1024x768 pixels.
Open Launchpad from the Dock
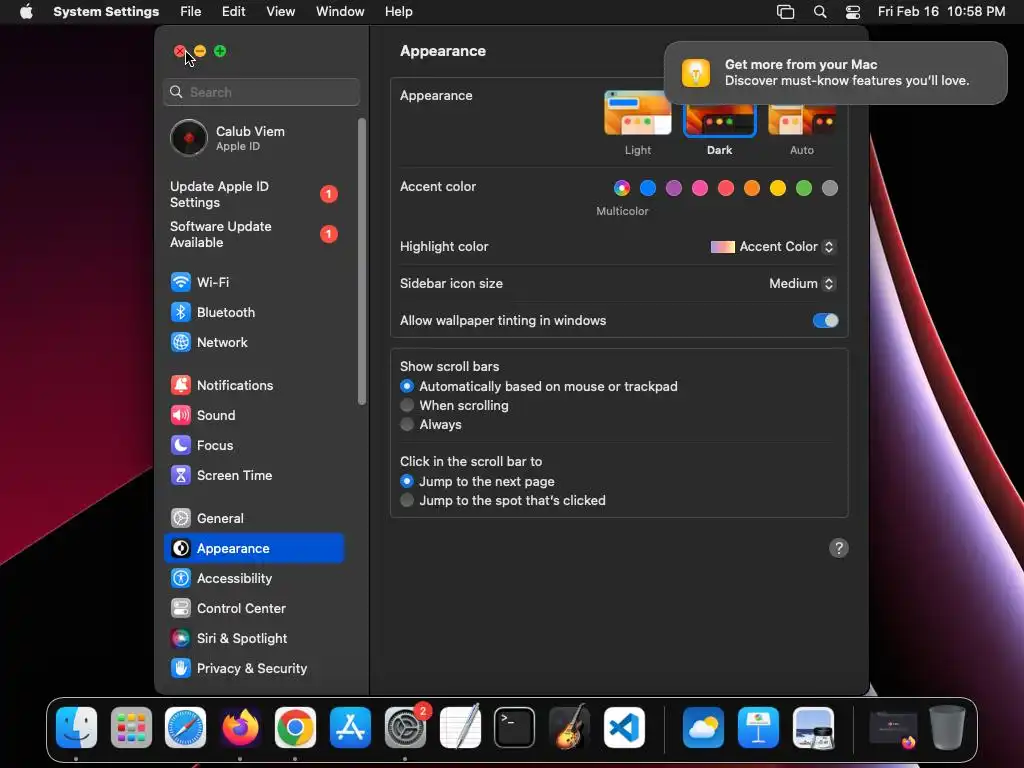[131, 728]
